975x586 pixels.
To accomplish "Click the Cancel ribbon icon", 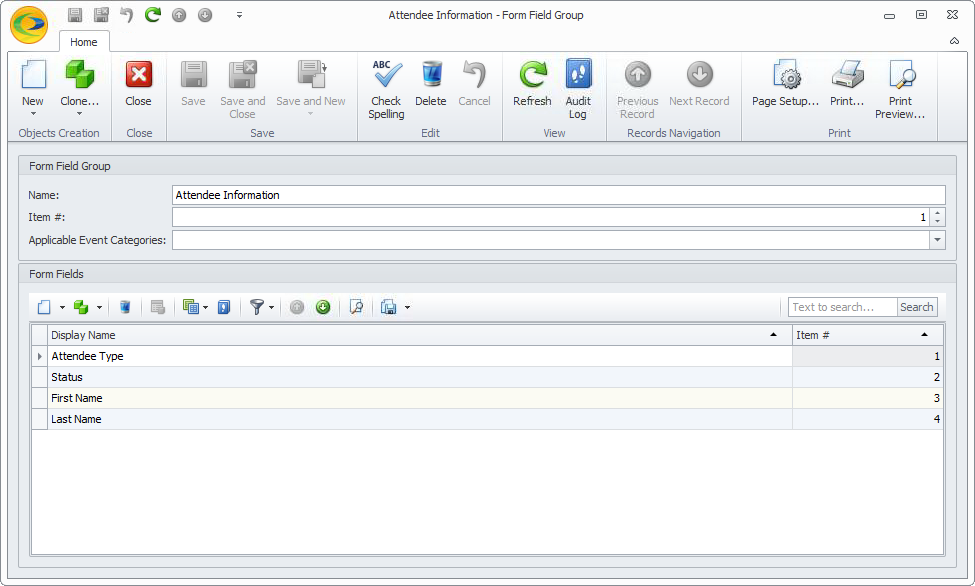I will (x=474, y=75).
